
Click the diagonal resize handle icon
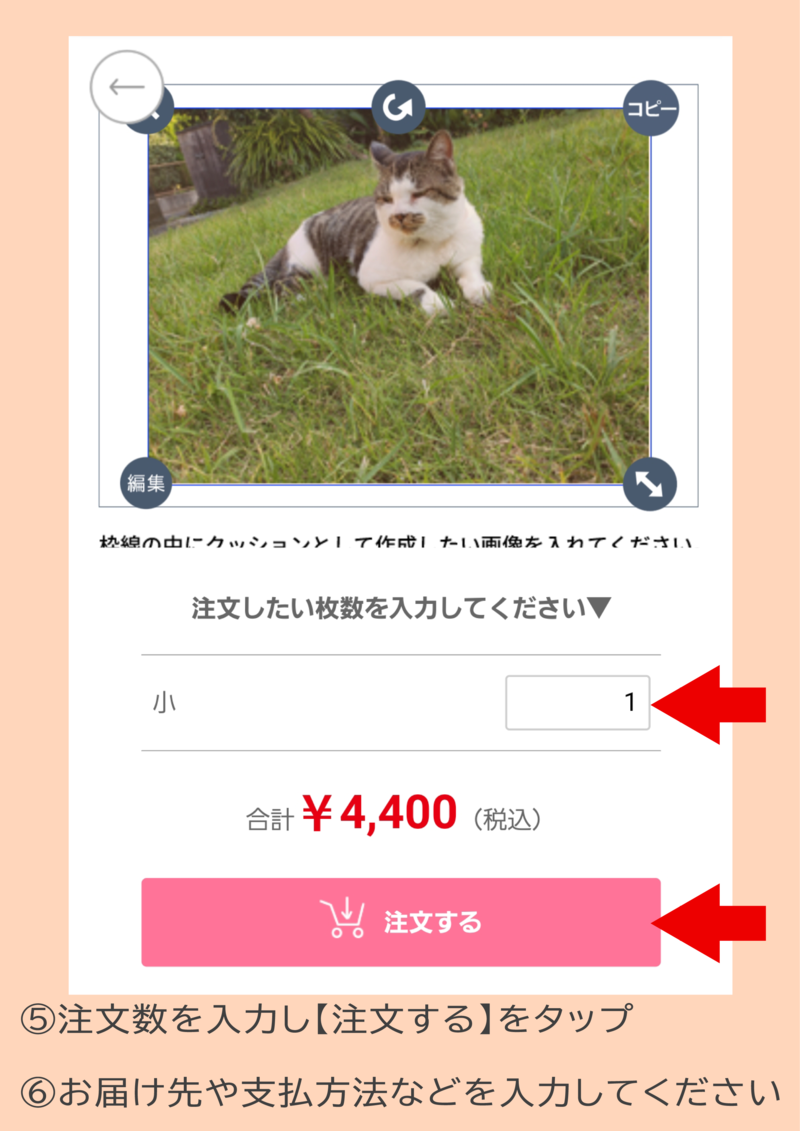(x=649, y=483)
